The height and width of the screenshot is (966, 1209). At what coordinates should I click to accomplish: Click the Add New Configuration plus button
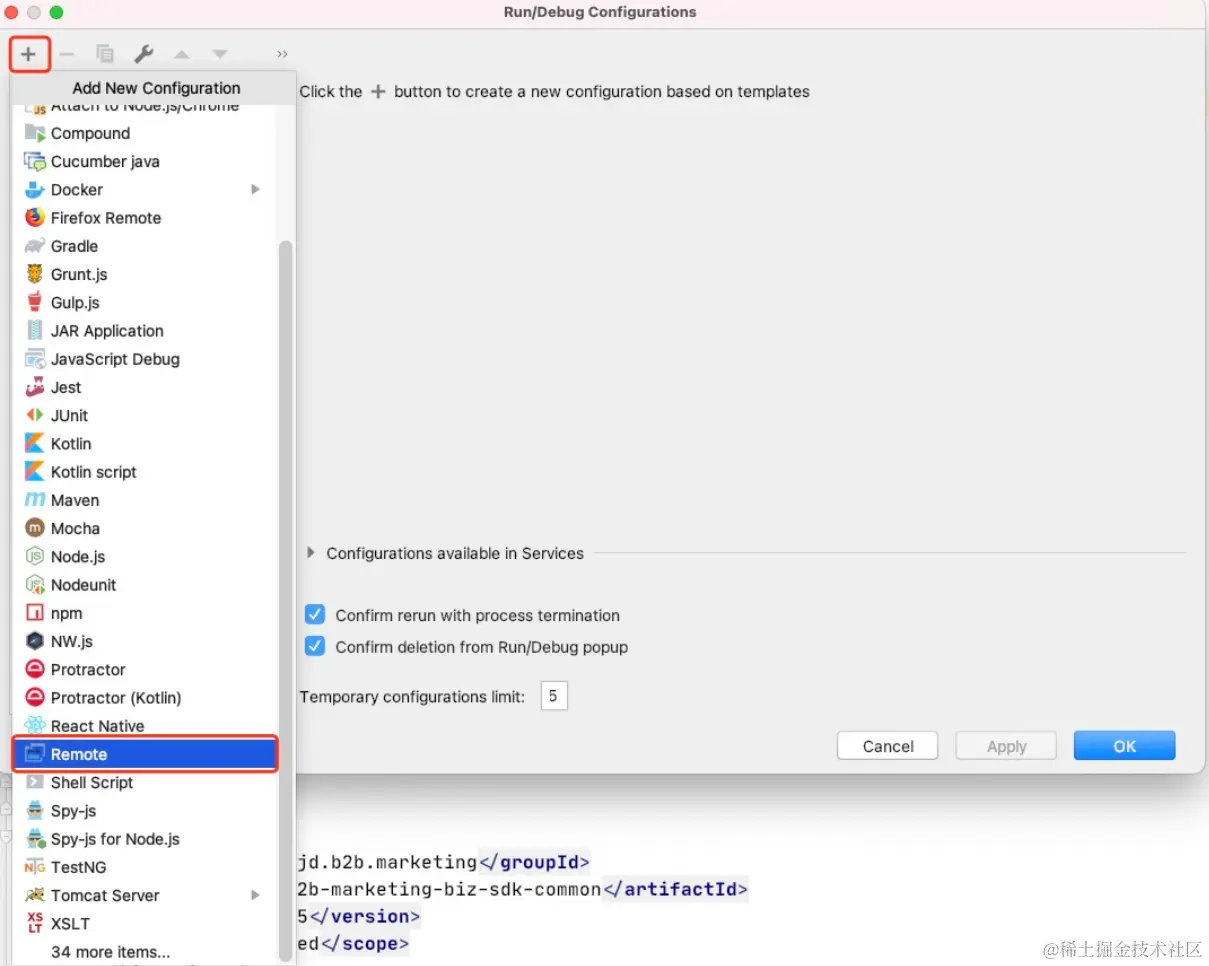click(x=29, y=54)
